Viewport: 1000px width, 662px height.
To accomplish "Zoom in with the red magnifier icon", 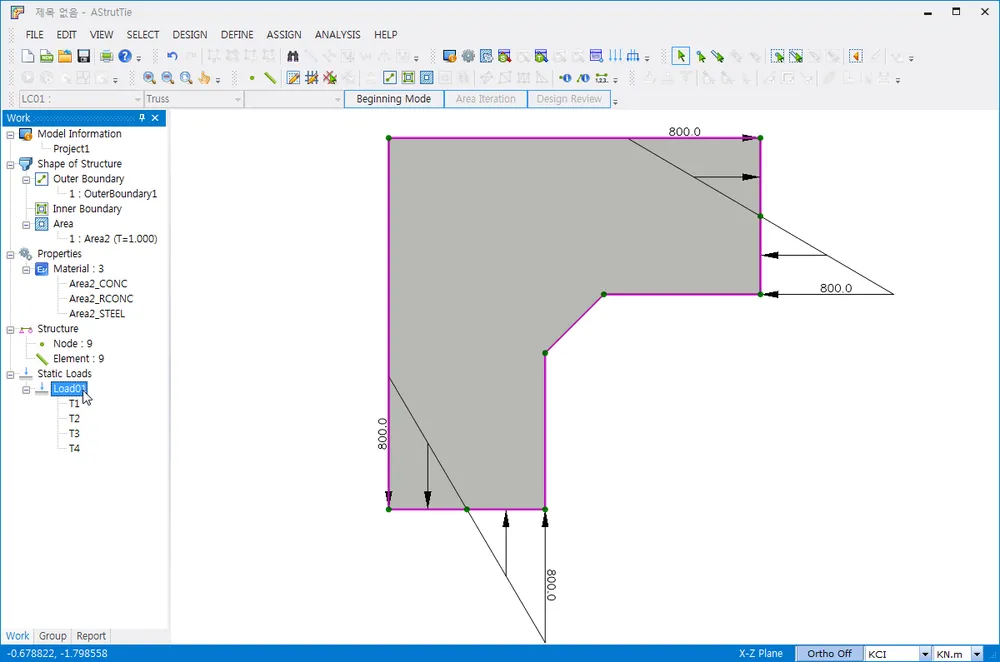I will click(149, 78).
